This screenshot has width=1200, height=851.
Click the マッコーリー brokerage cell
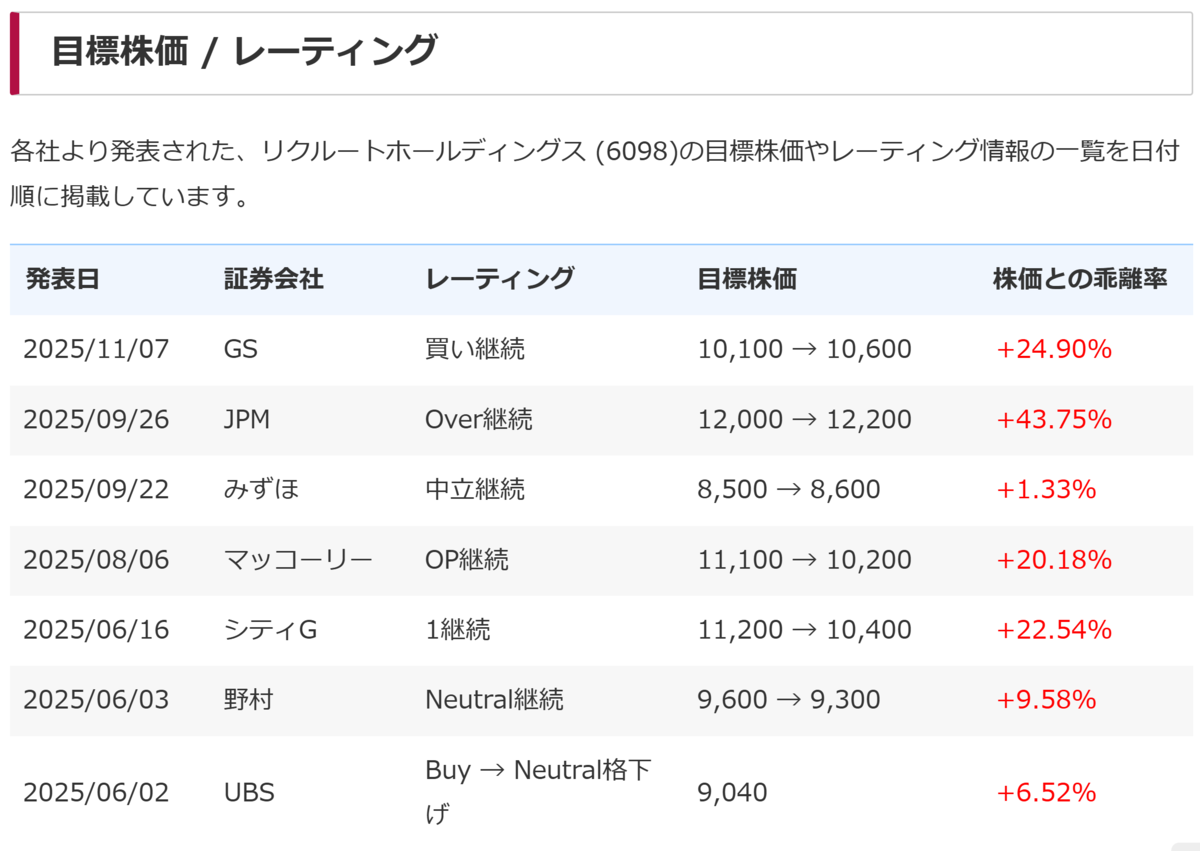[298, 559]
